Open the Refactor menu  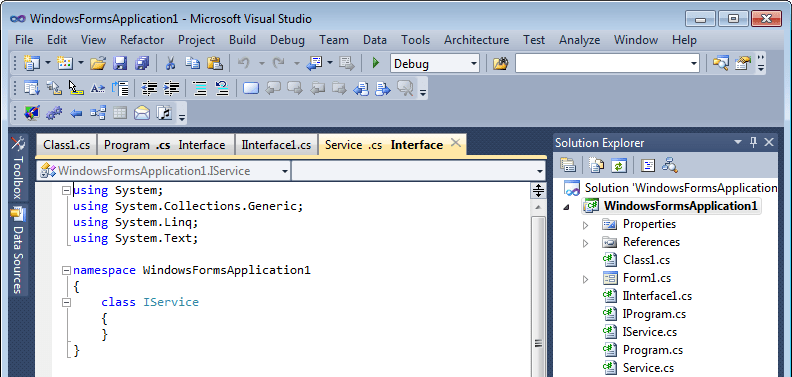coord(142,40)
